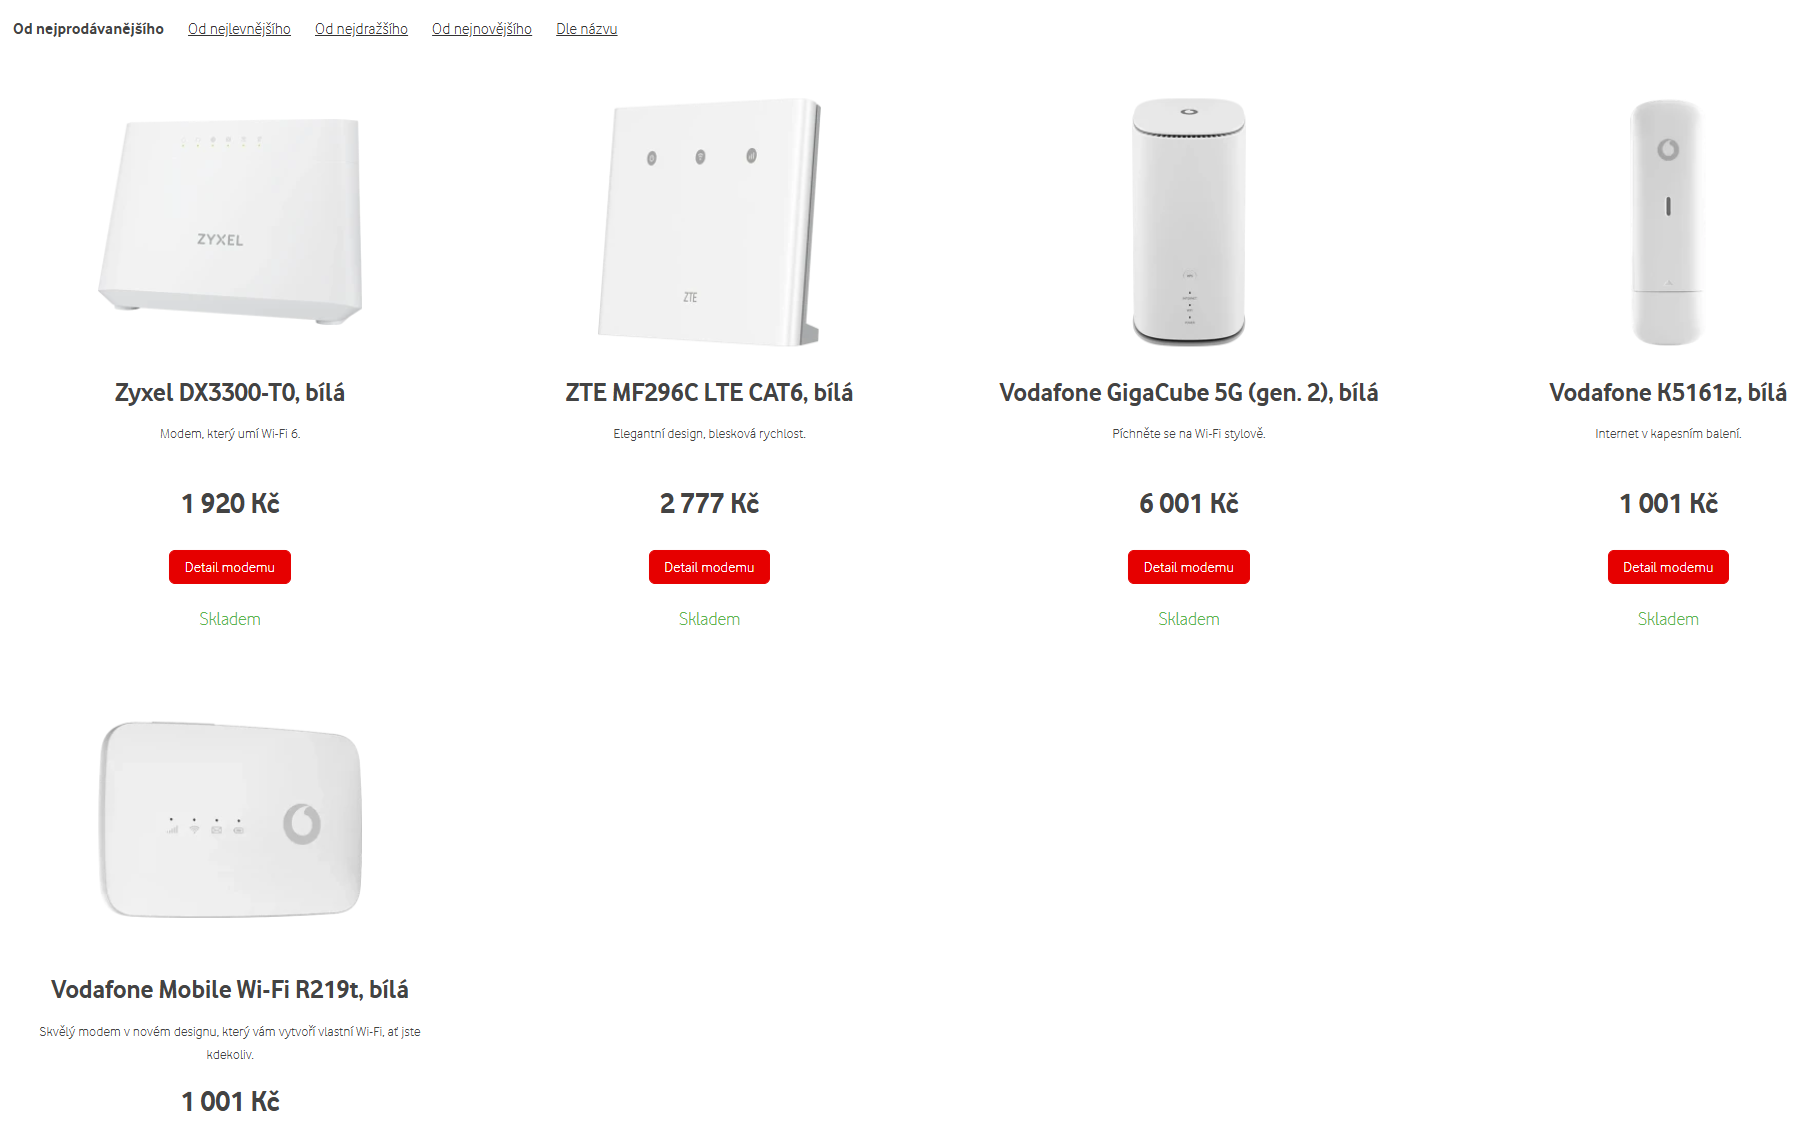Sort products by 'Od nejlevnějšího'
This screenshot has height=1124, width=1806.
(239, 29)
